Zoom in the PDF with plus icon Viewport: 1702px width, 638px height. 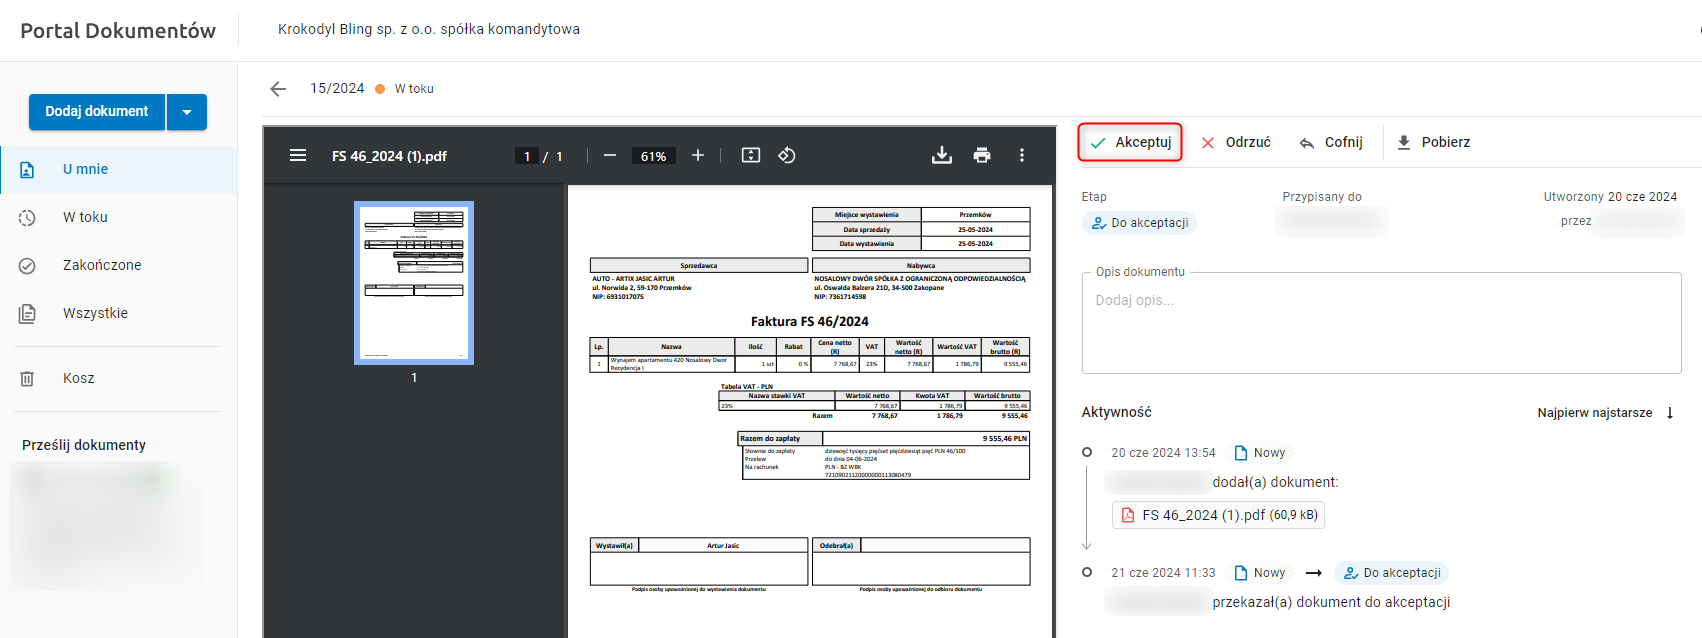click(698, 155)
